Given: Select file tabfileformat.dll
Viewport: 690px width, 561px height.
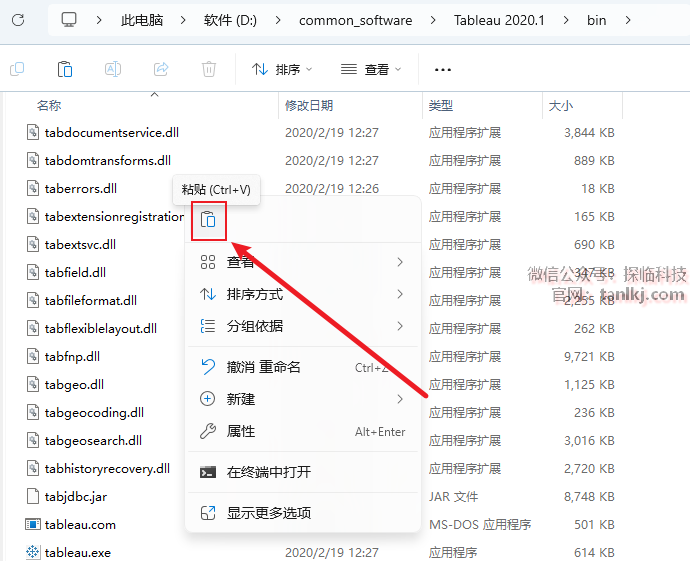Looking at the screenshot, I should coord(91,301).
